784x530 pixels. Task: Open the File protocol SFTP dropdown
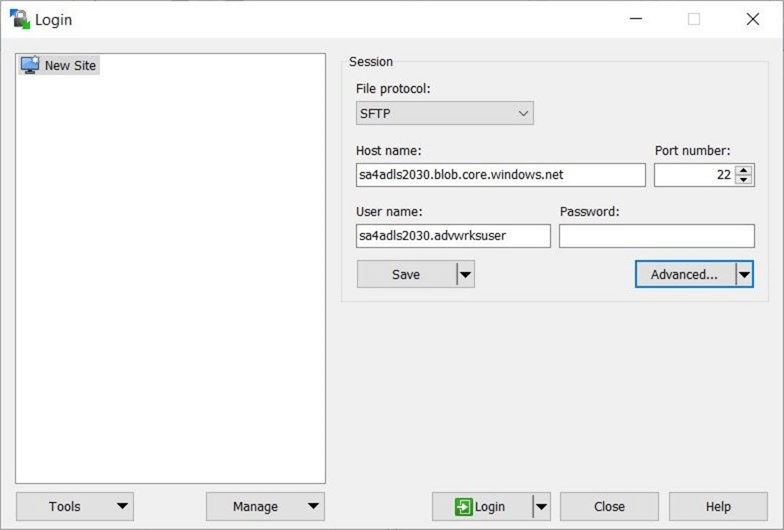pyautogui.click(x=444, y=114)
